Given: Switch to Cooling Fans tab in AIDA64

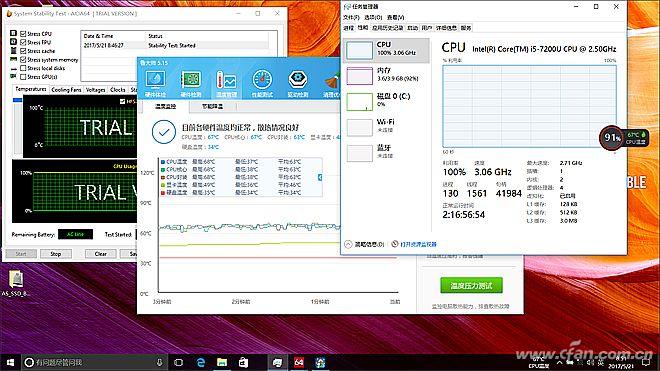Looking at the screenshot, I should [x=66, y=90].
